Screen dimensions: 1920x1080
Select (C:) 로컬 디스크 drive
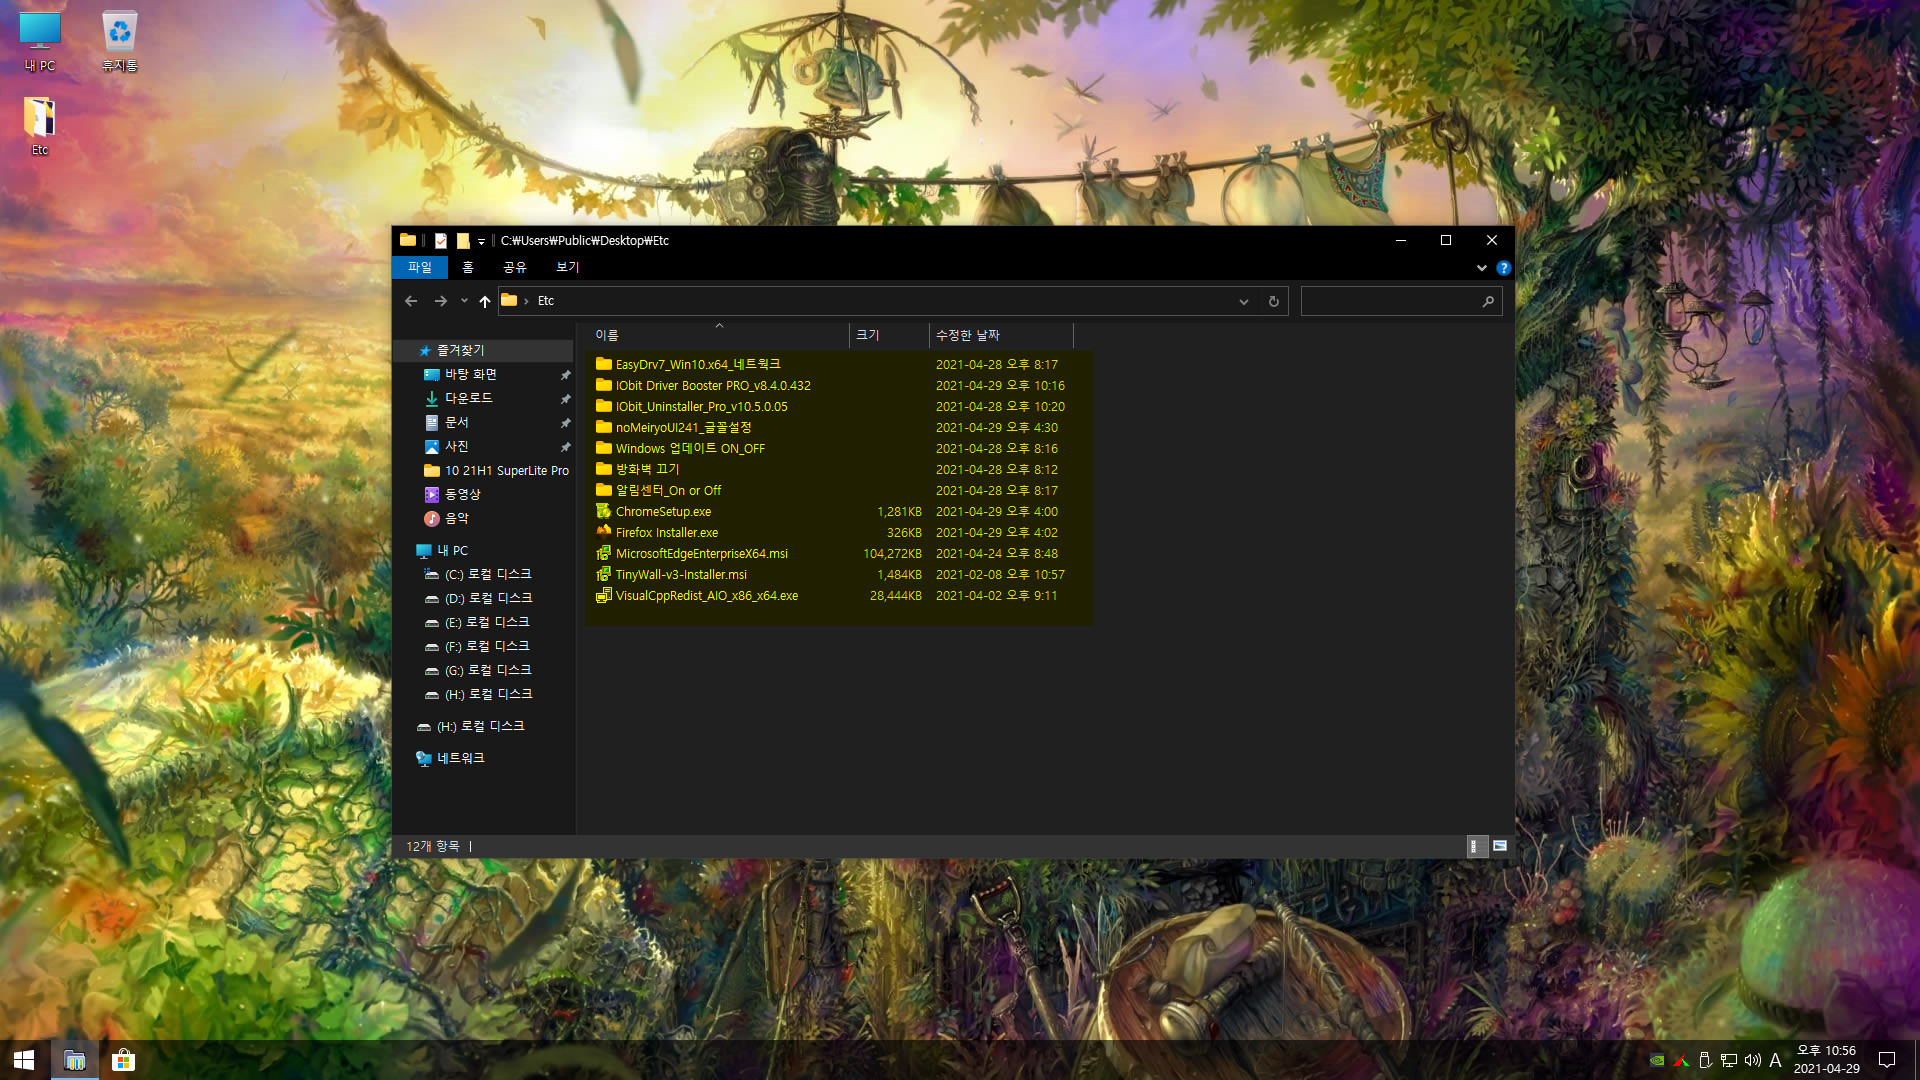[x=488, y=574]
